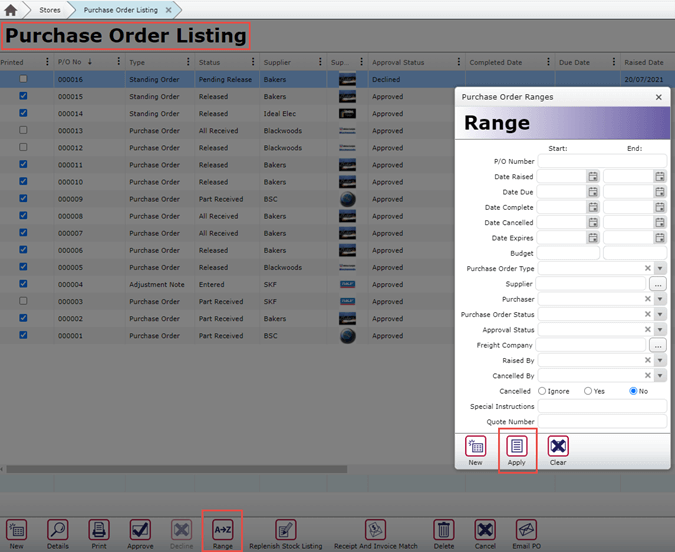675x552 pixels.
Task: Uncheck Printed checkbox for order 000015
Action: coord(23,97)
